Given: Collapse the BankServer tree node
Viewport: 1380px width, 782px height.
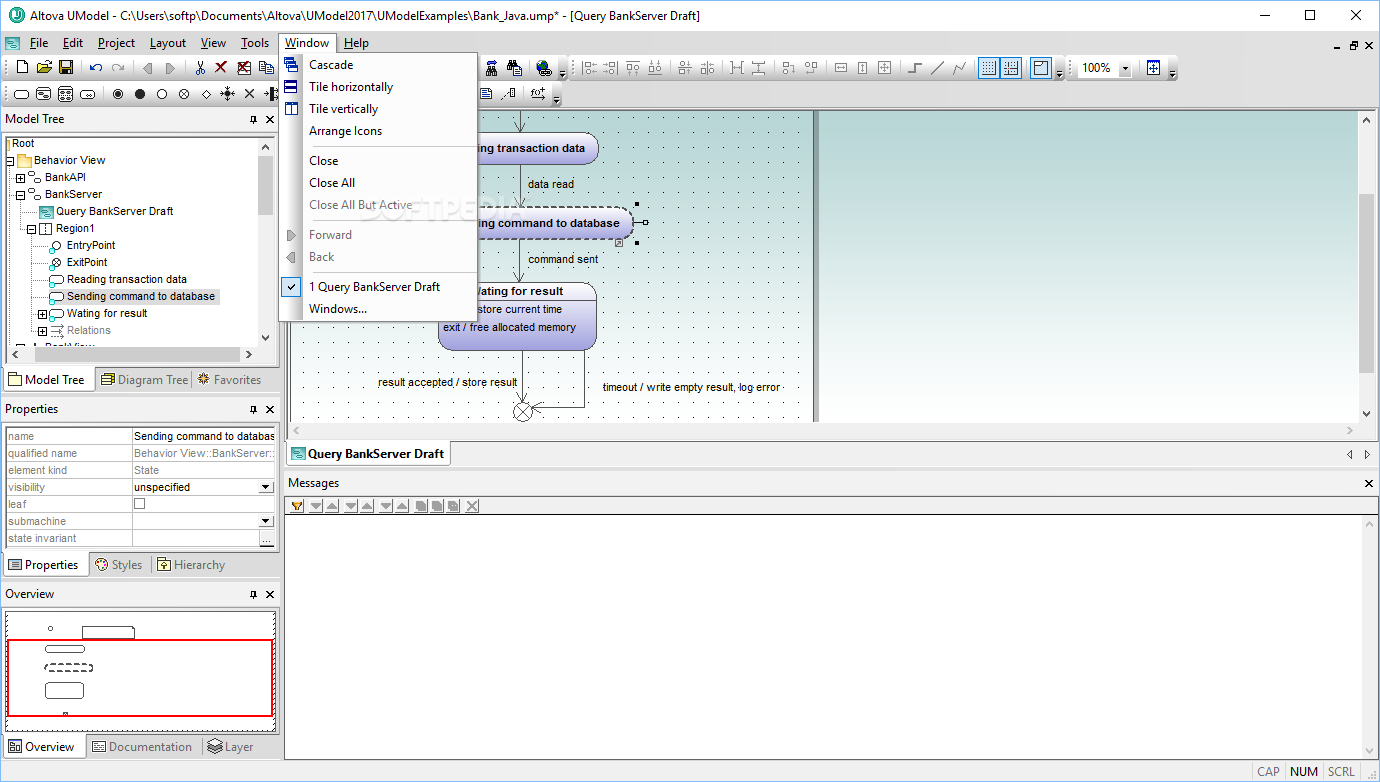Looking at the screenshot, I should (x=20, y=195).
